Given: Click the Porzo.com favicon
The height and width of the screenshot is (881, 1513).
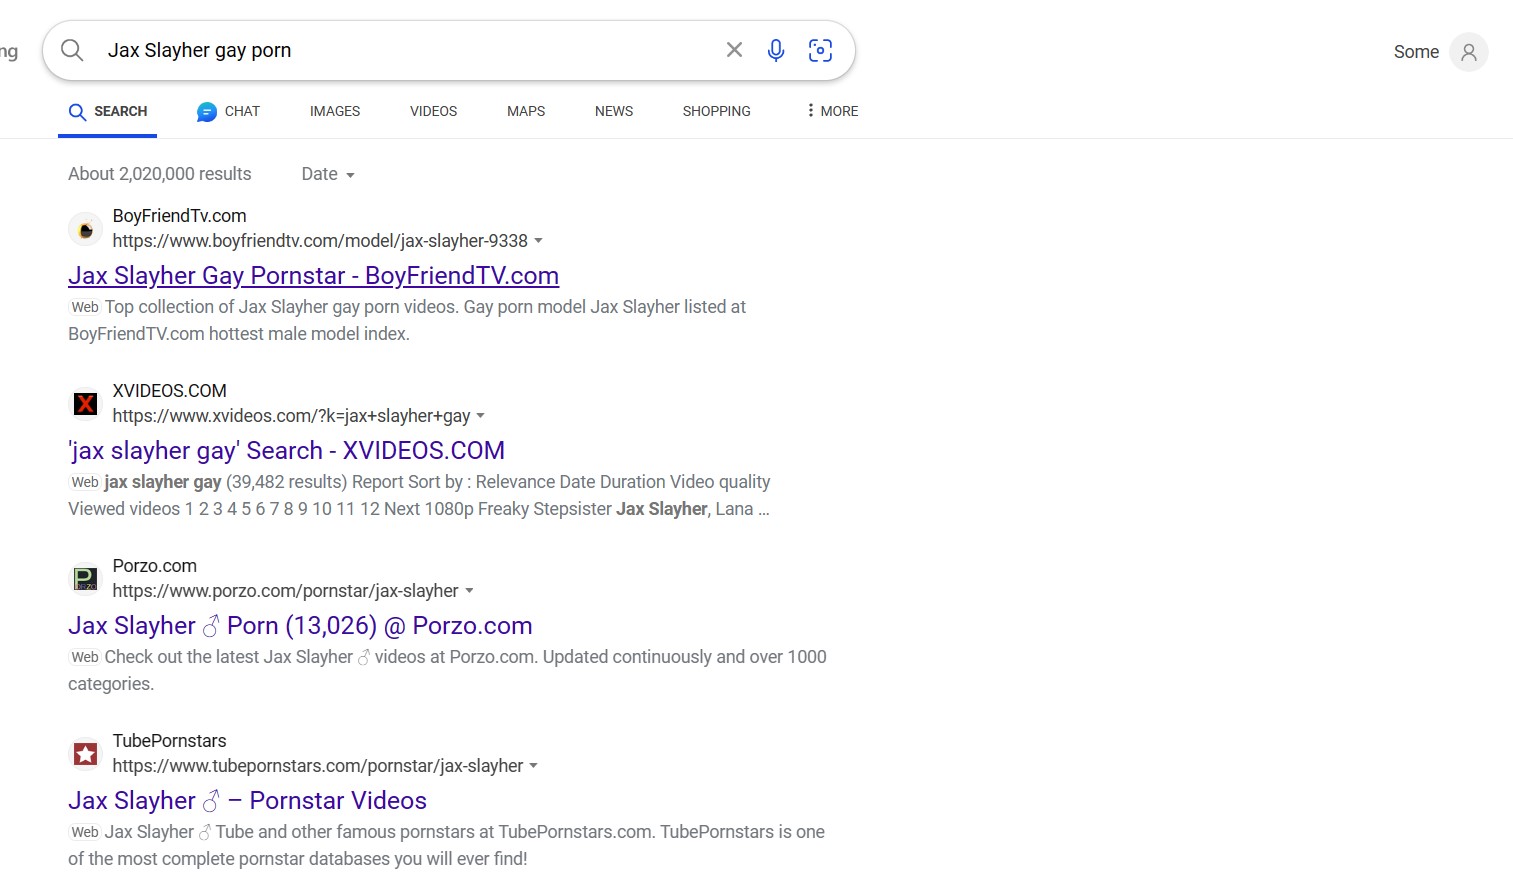Looking at the screenshot, I should click(x=86, y=579).
